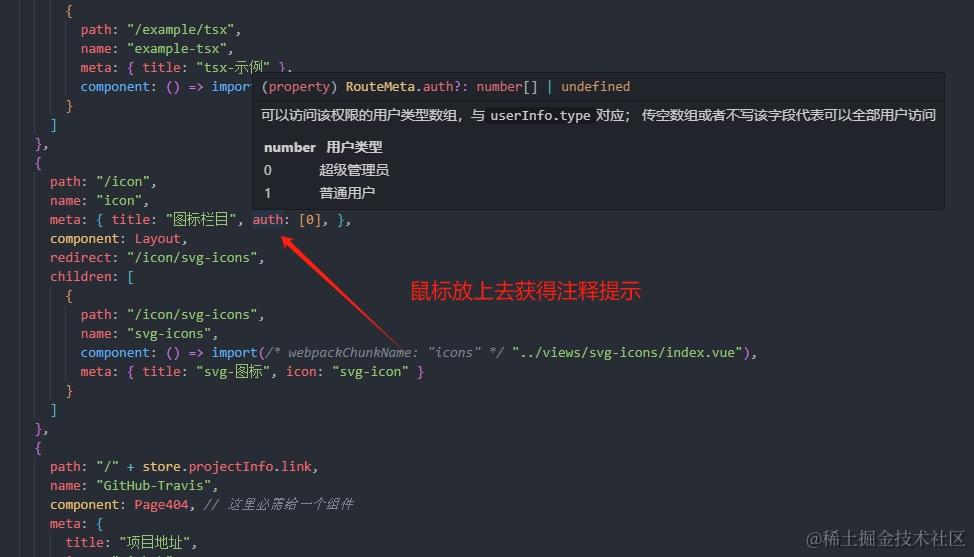Click the "example-tsx" name value

(x=177, y=48)
